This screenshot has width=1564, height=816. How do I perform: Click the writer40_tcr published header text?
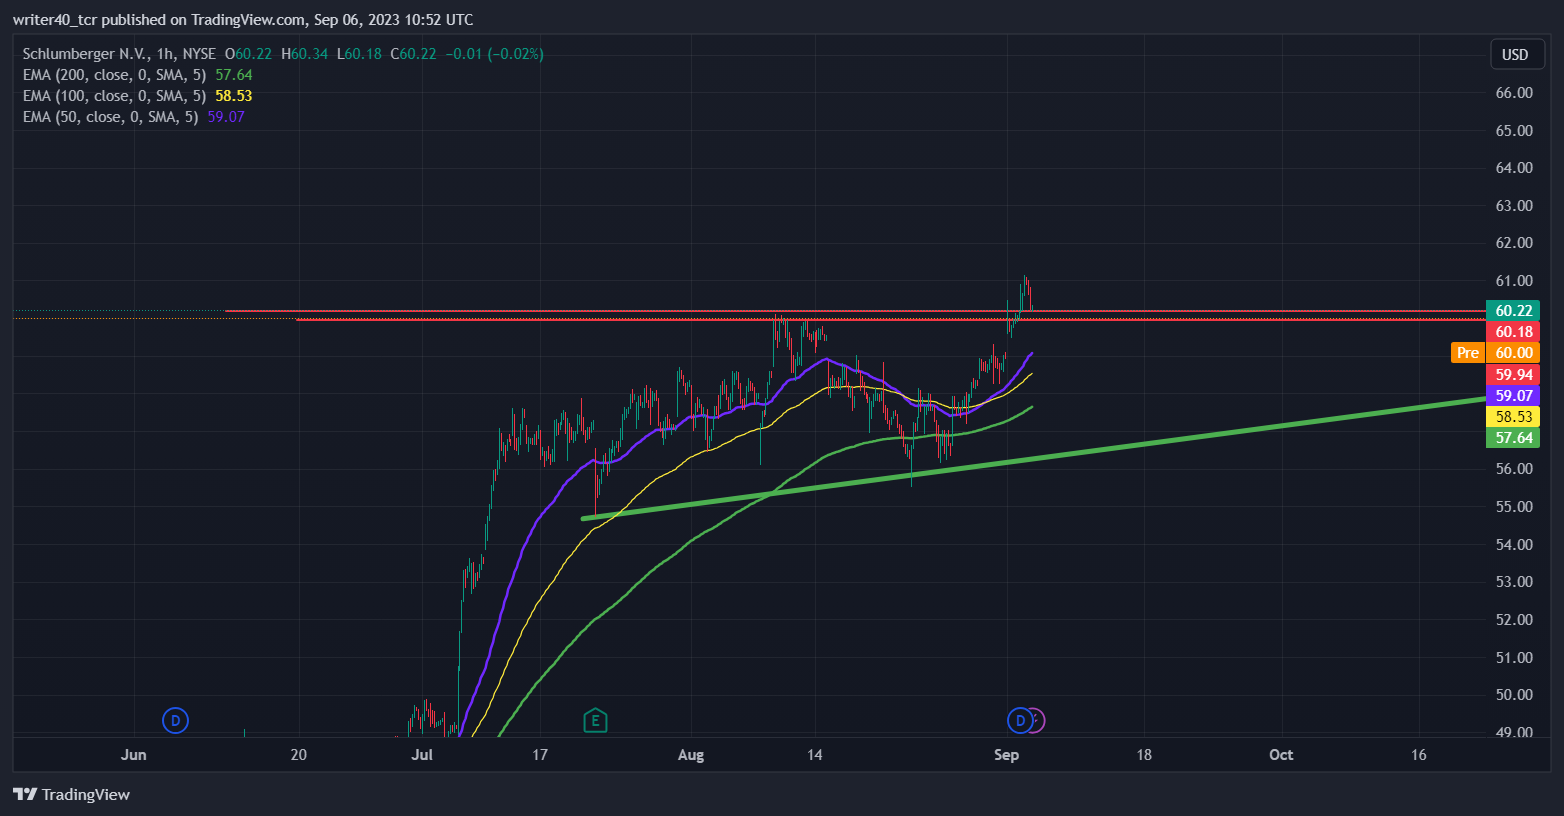[x=243, y=20]
